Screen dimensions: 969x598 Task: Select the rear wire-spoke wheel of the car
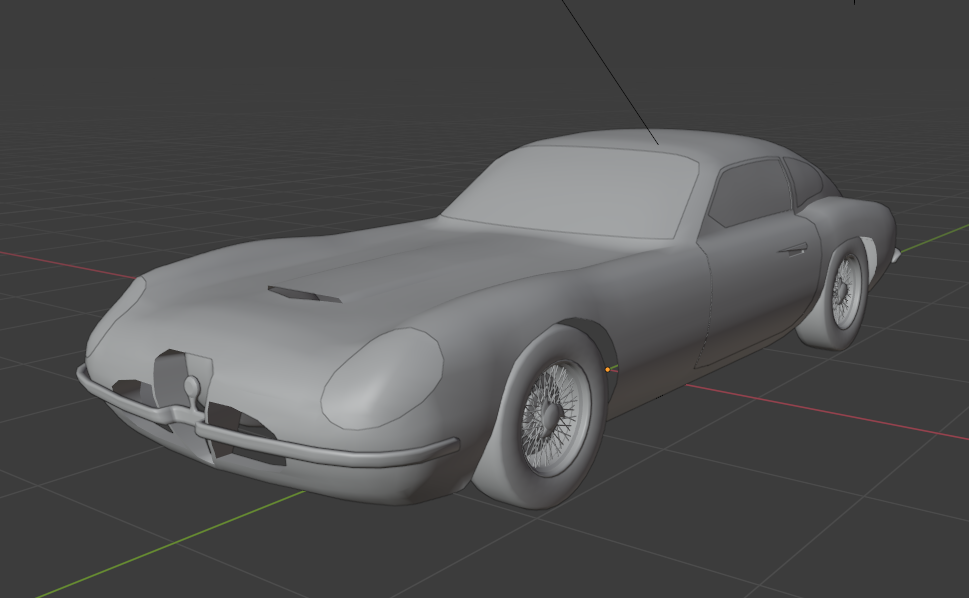[x=845, y=292]
